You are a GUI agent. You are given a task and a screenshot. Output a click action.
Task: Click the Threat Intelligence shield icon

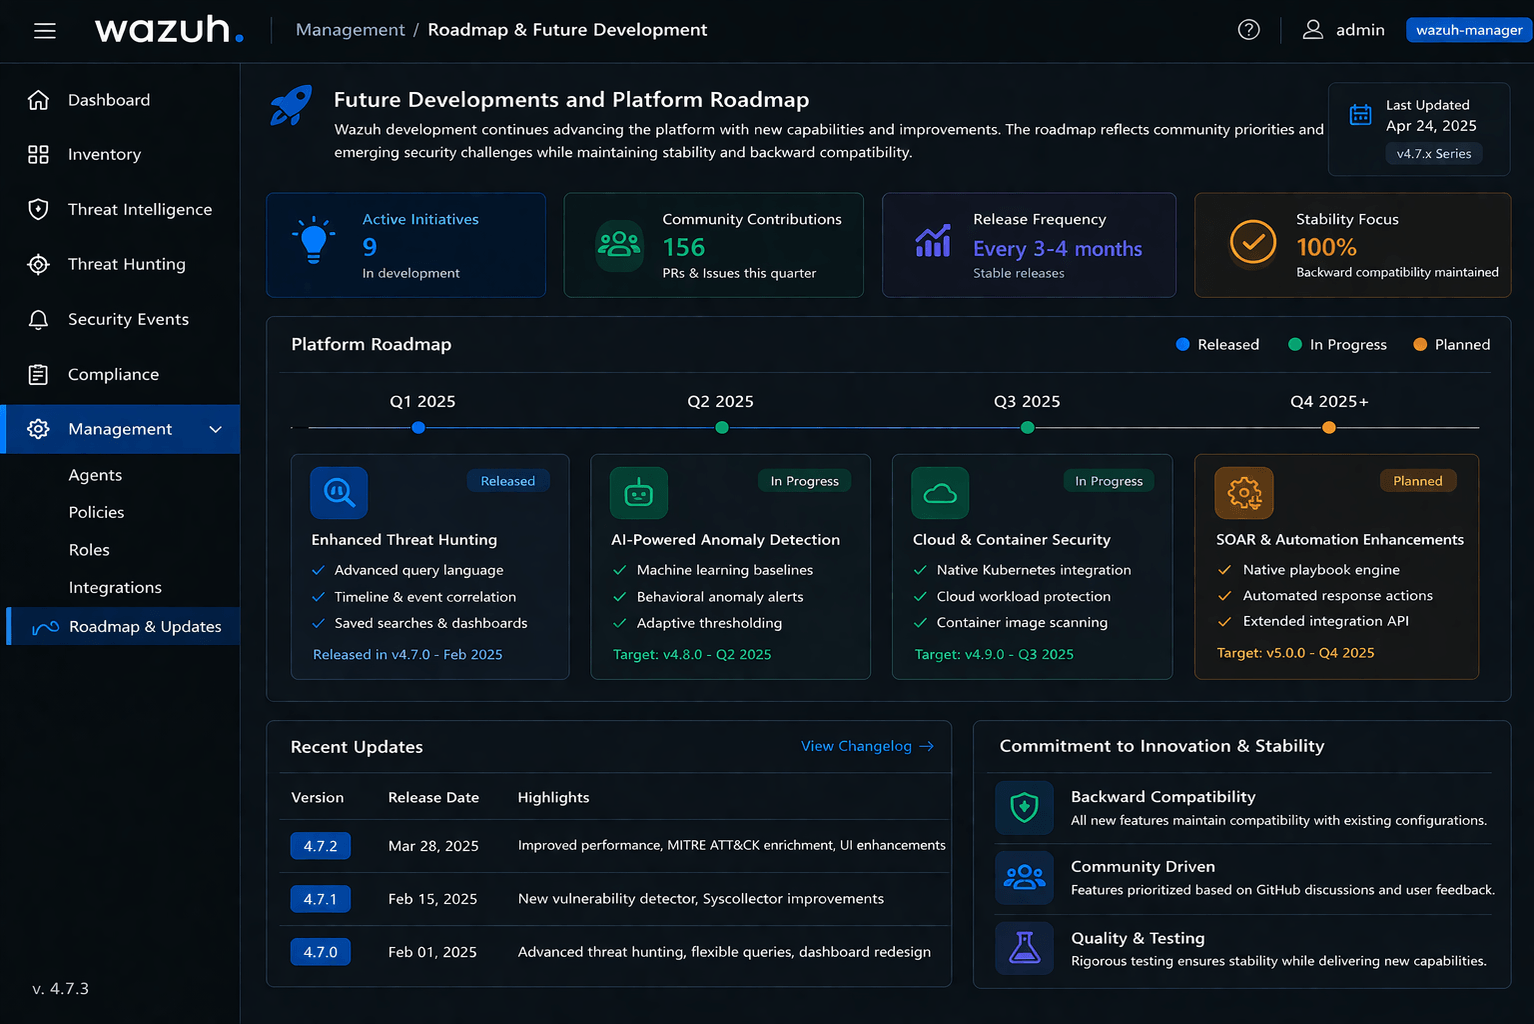pyautogui.click(x=38, y=209)
